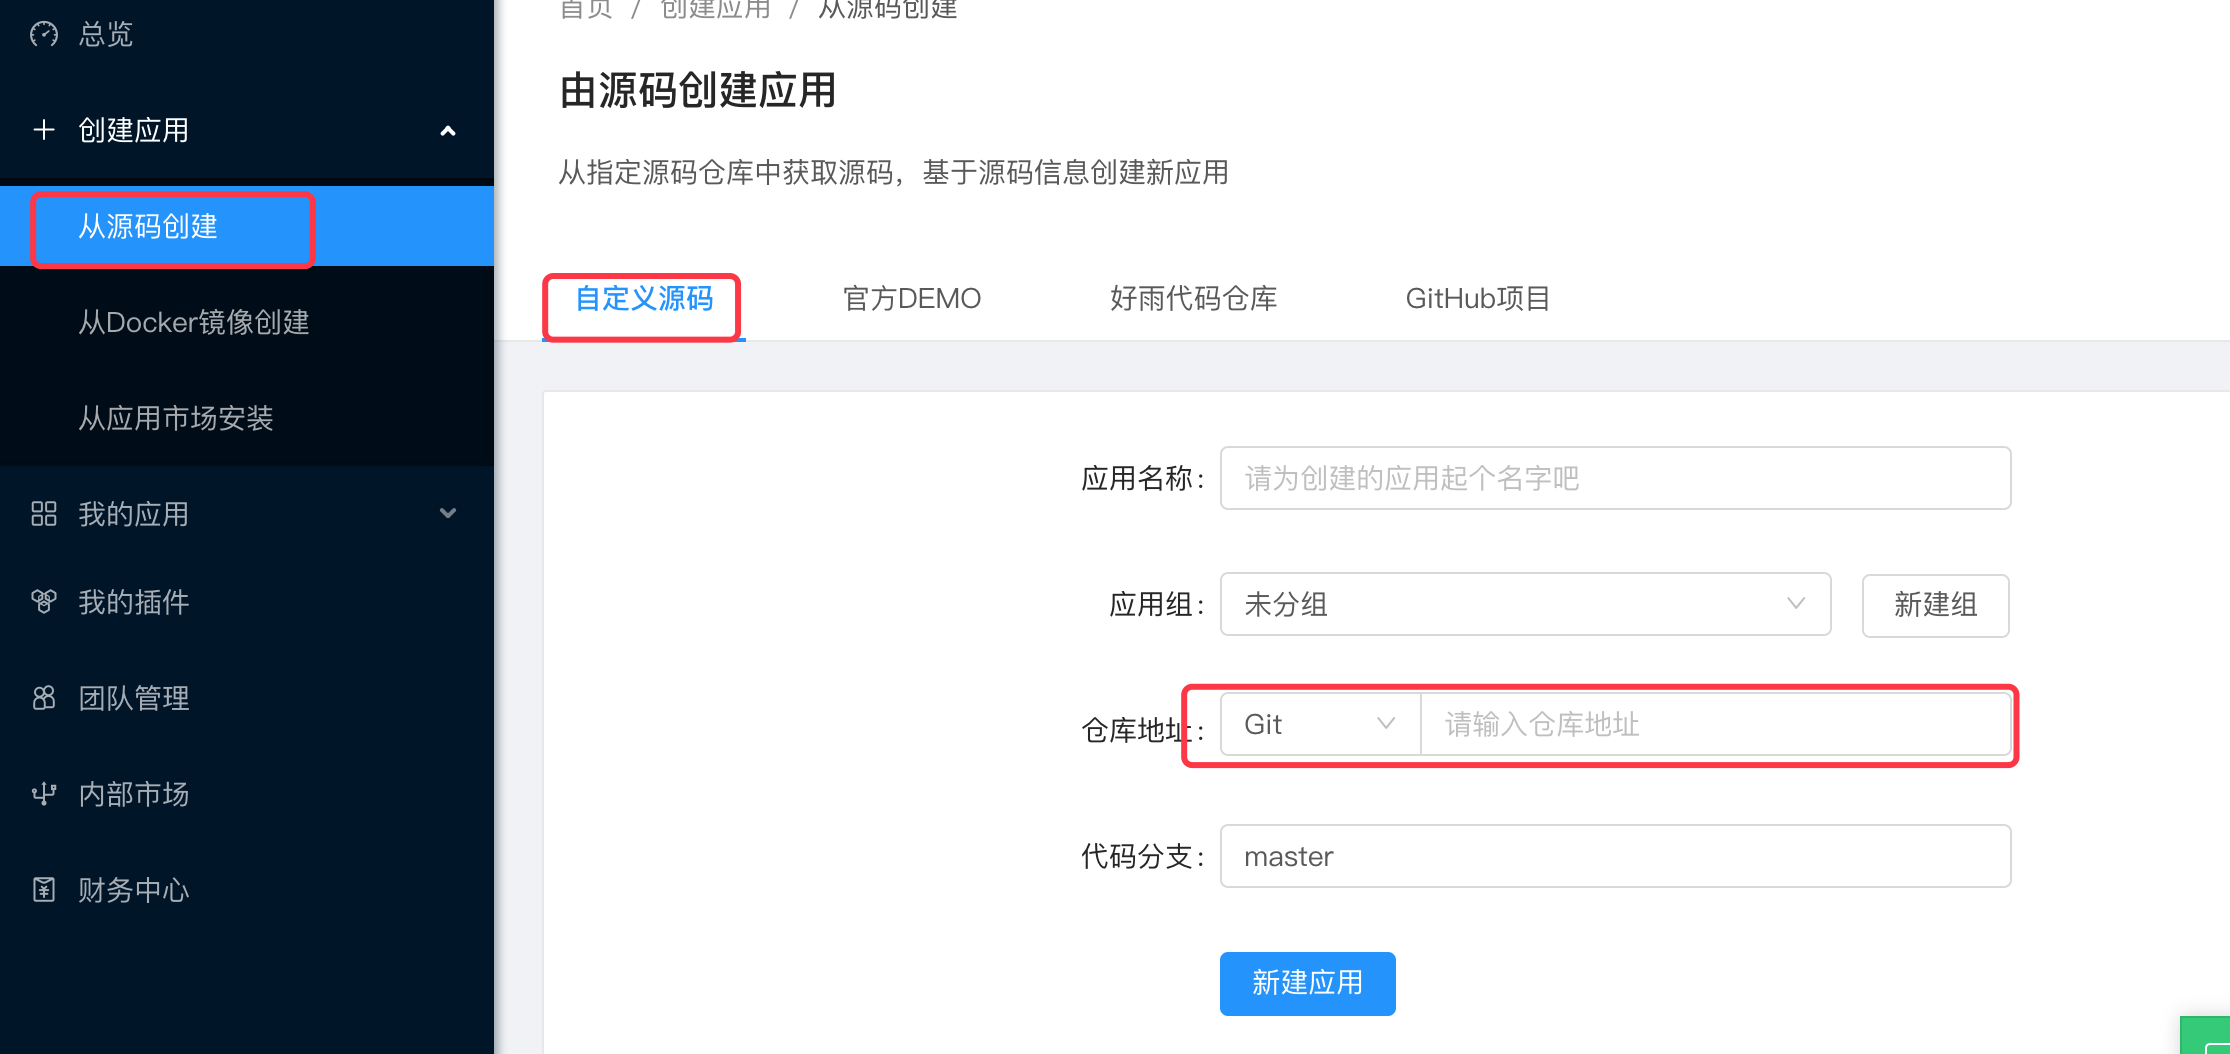Expand the 我的应用 submenu arrow
This screenshot has width=2230, height=1054.
click(x=448, y=514)
